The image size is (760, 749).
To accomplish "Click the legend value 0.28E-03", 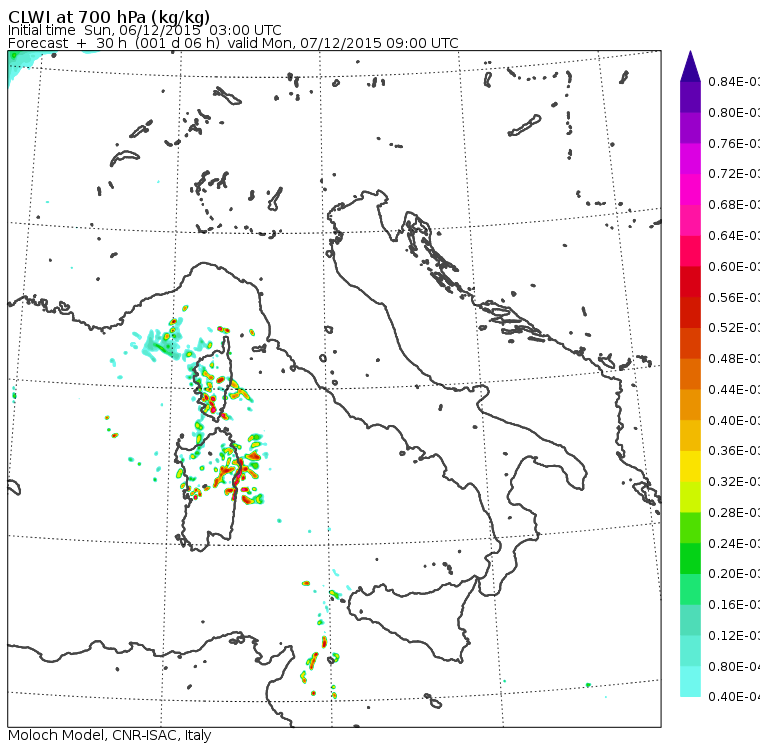I will [x=734, y=512].
